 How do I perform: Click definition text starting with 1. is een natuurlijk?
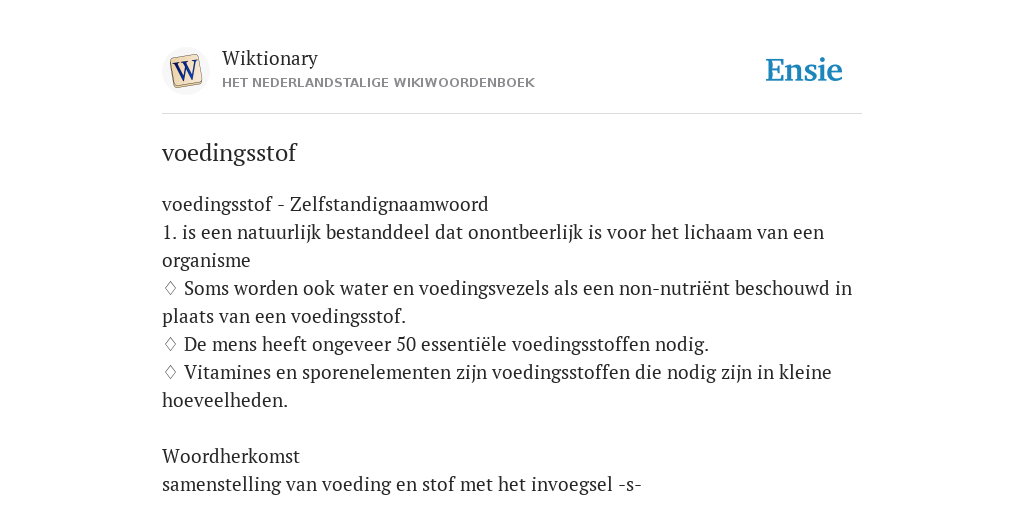point(493,232)
